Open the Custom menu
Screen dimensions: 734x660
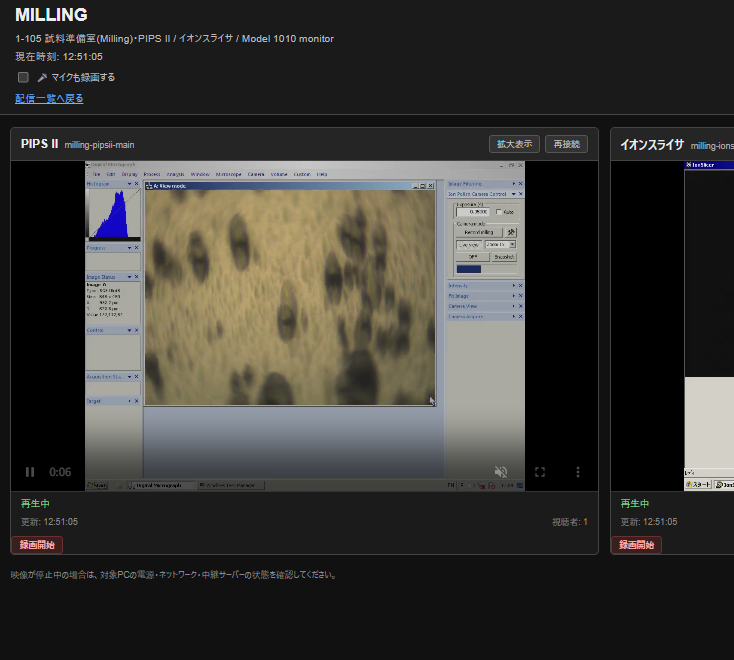[302, 174]
